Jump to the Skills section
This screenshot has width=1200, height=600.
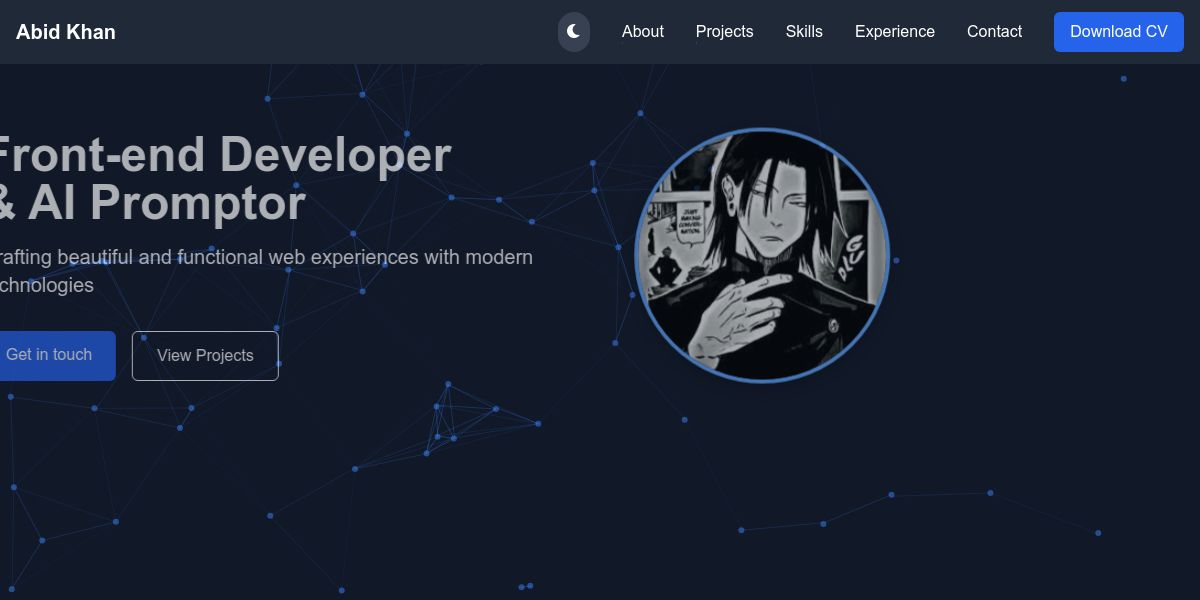coord(804,32)
